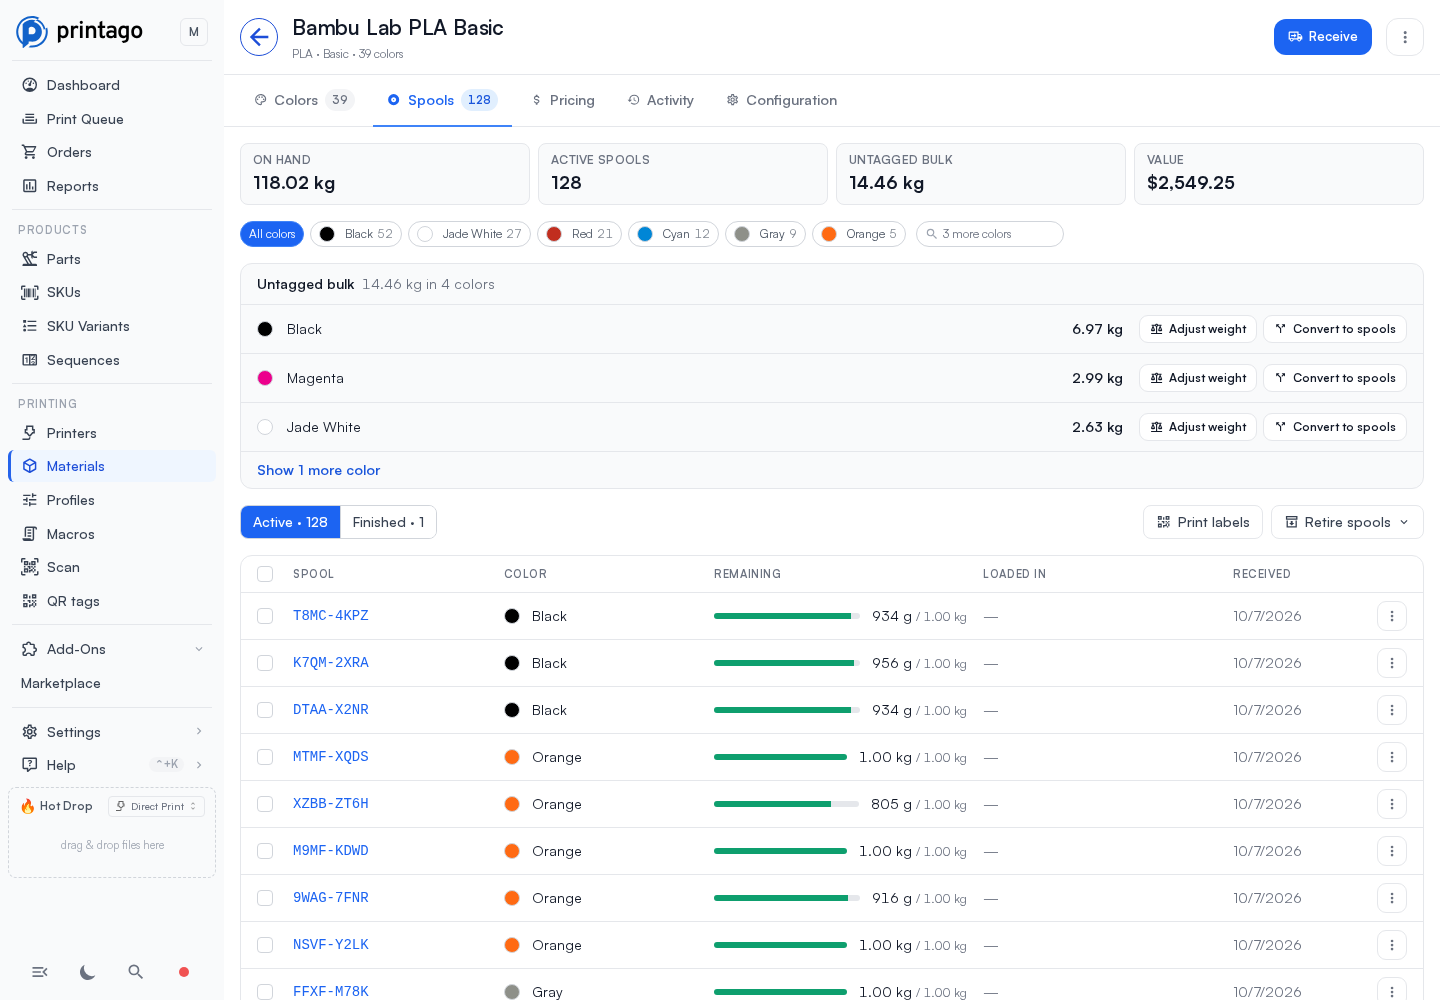Toggle dark mode moon icon
1440x1000 pixels.
pyautogui.click(x=88, y=972)
